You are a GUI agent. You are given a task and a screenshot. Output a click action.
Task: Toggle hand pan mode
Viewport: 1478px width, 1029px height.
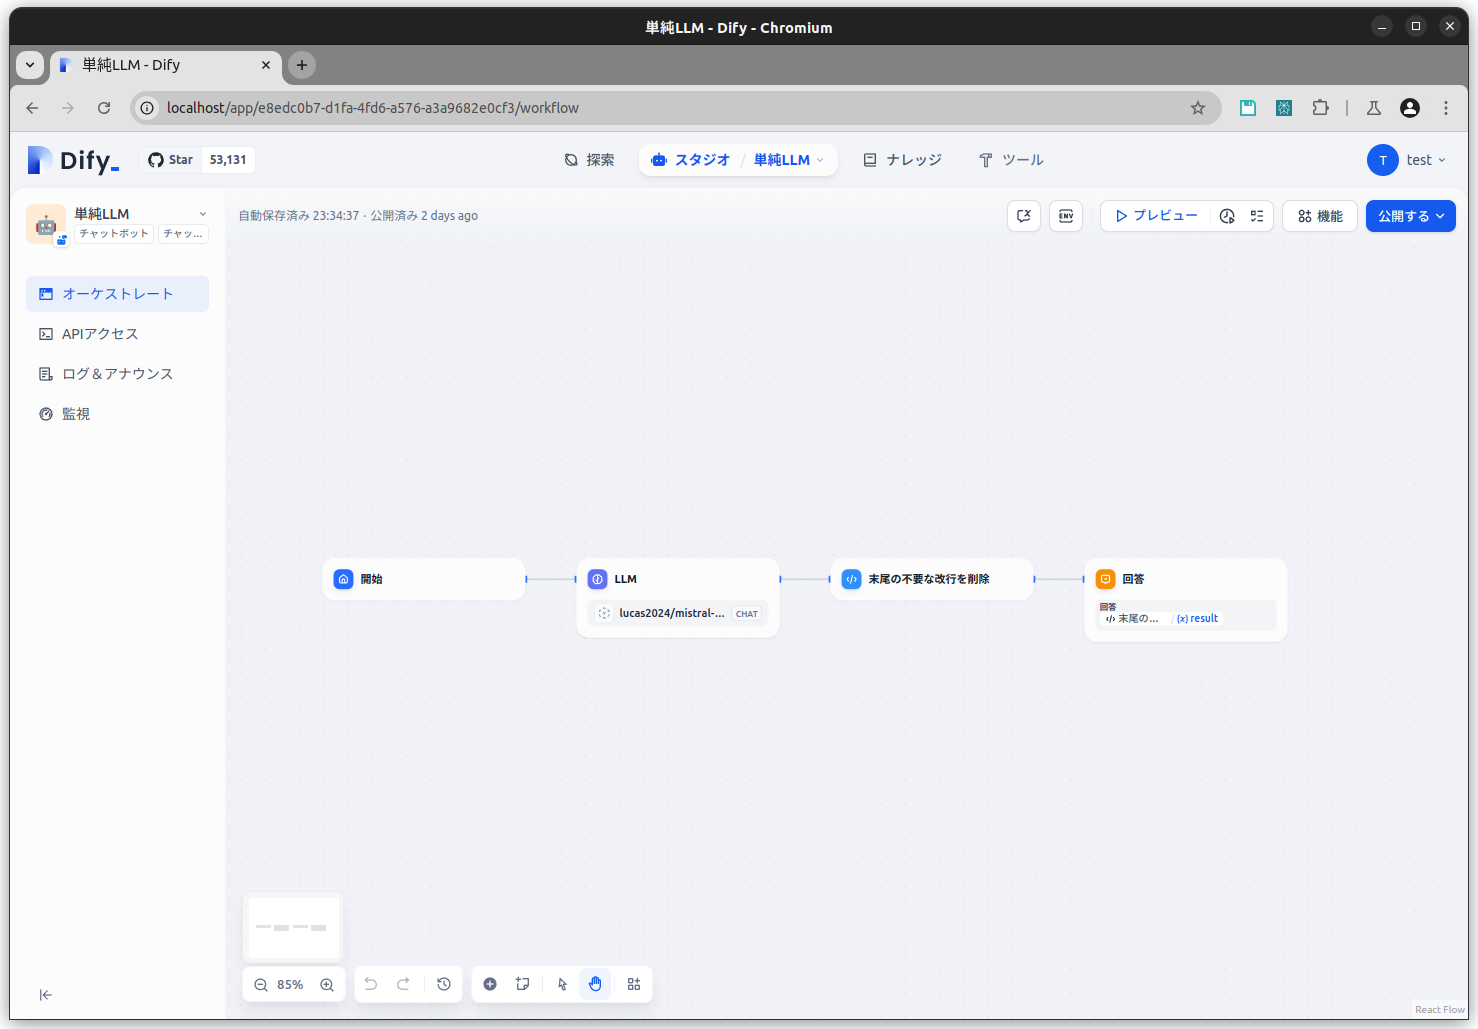pyautogui.click(x=596, y=985)
